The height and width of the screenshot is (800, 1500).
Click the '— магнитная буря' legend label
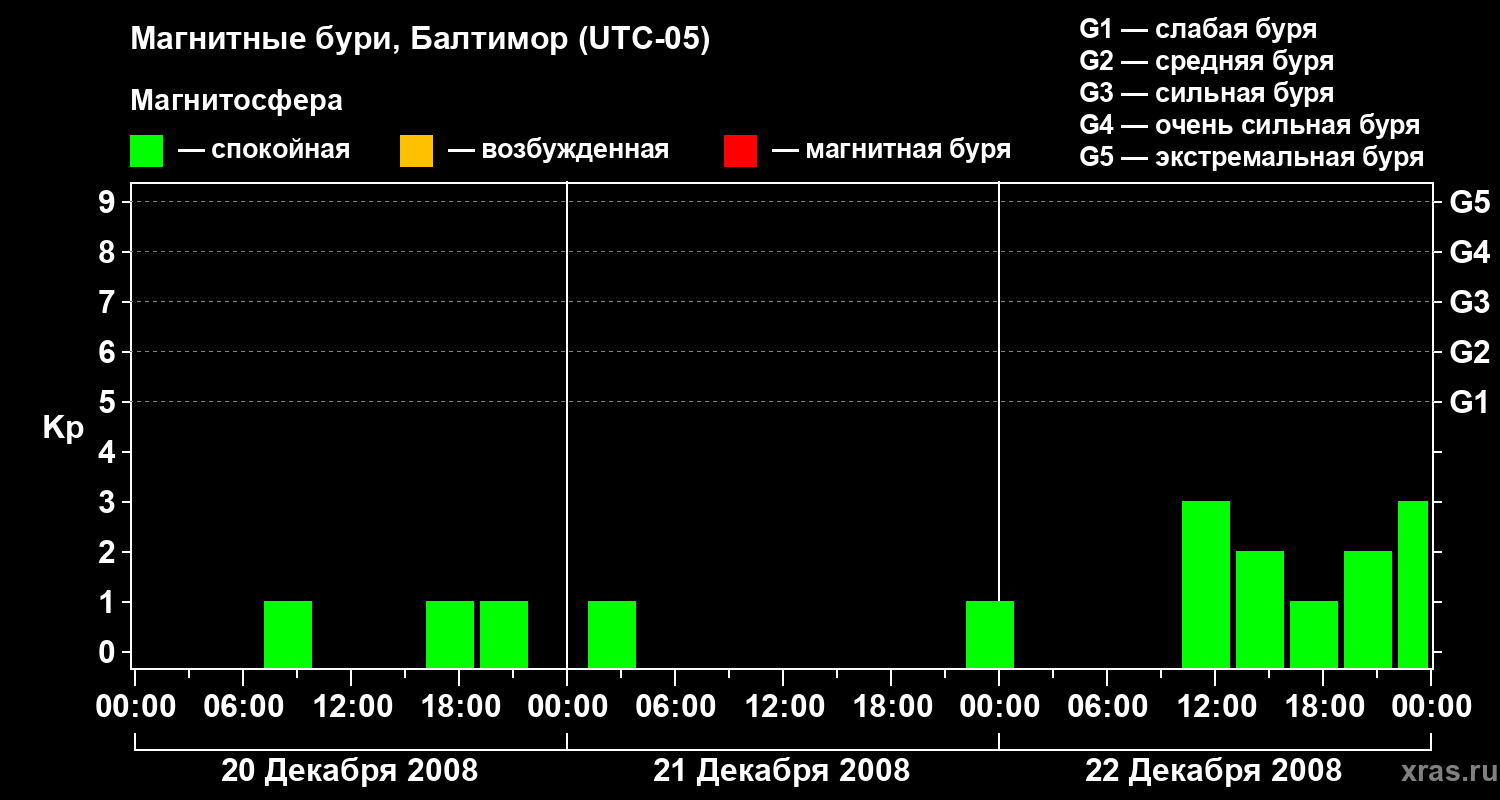pos(892,150)
